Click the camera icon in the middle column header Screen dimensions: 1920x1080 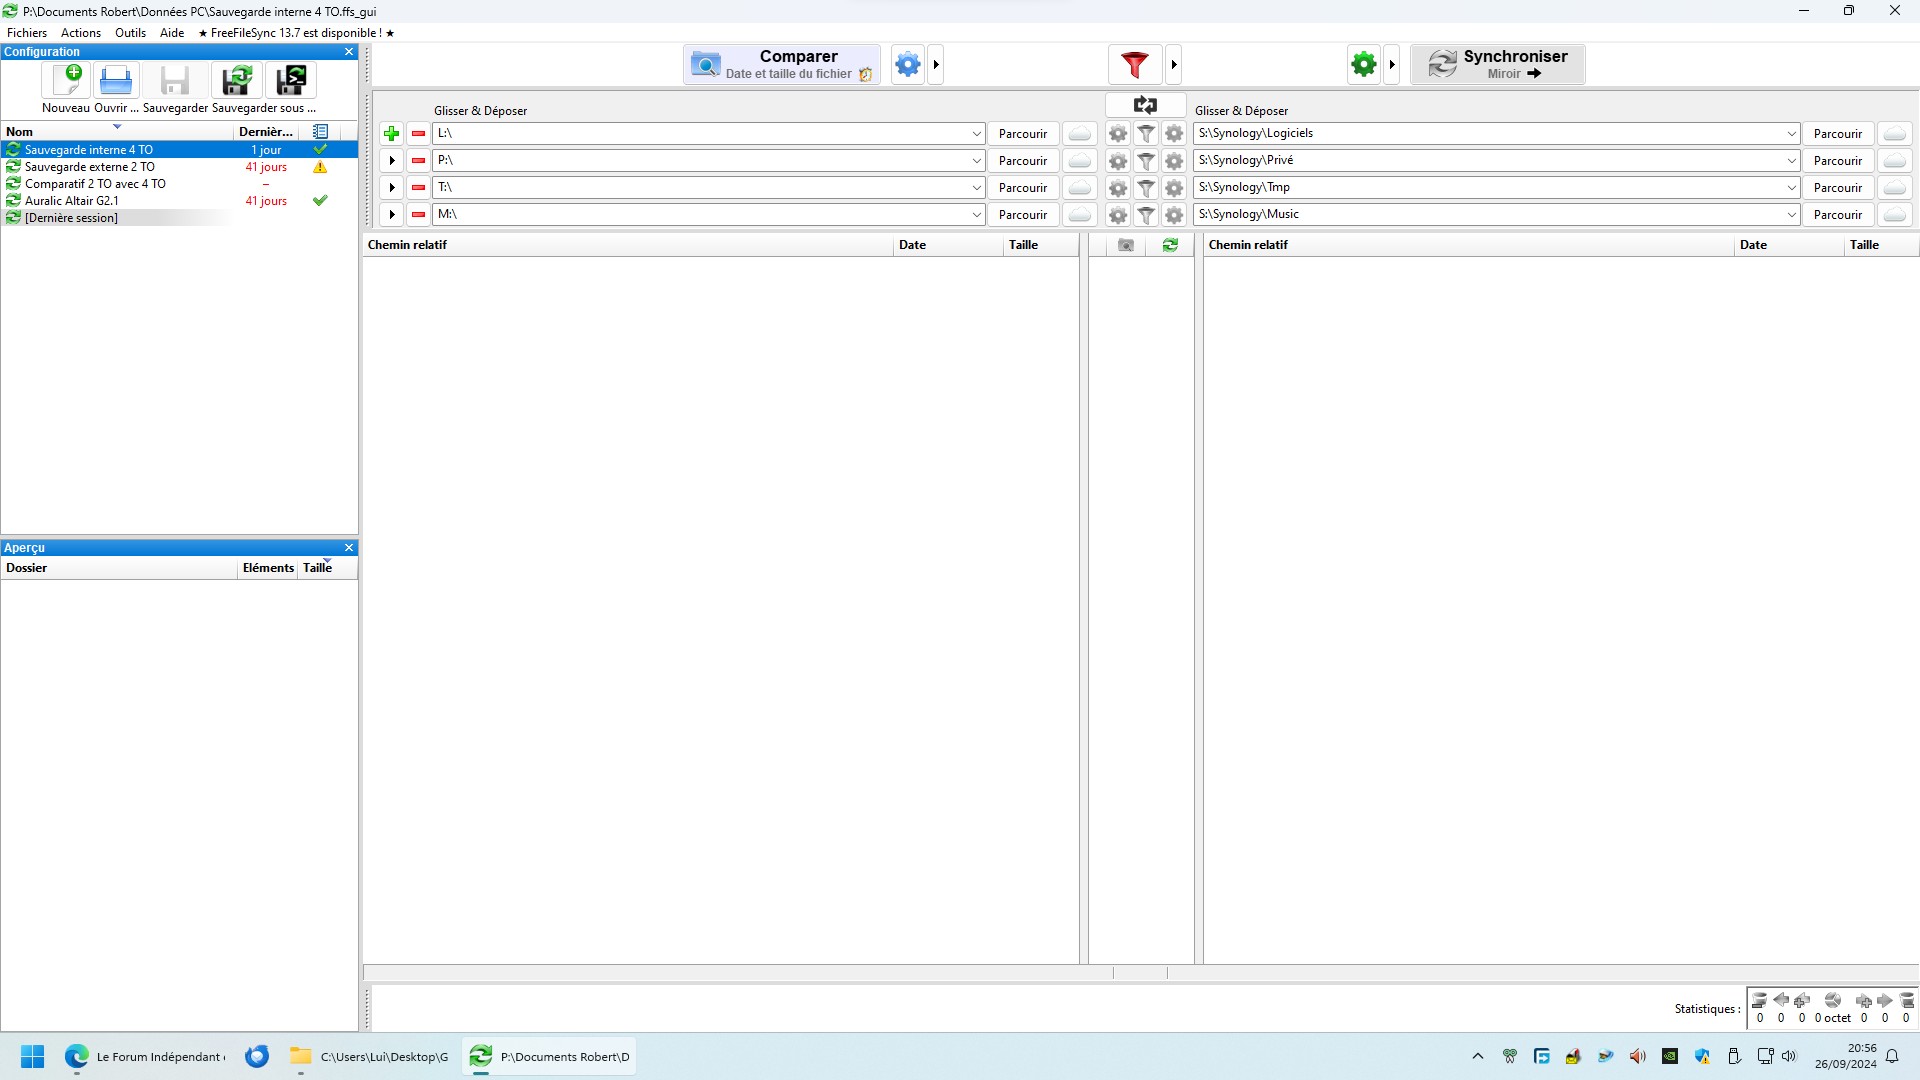coord(1126,245)
